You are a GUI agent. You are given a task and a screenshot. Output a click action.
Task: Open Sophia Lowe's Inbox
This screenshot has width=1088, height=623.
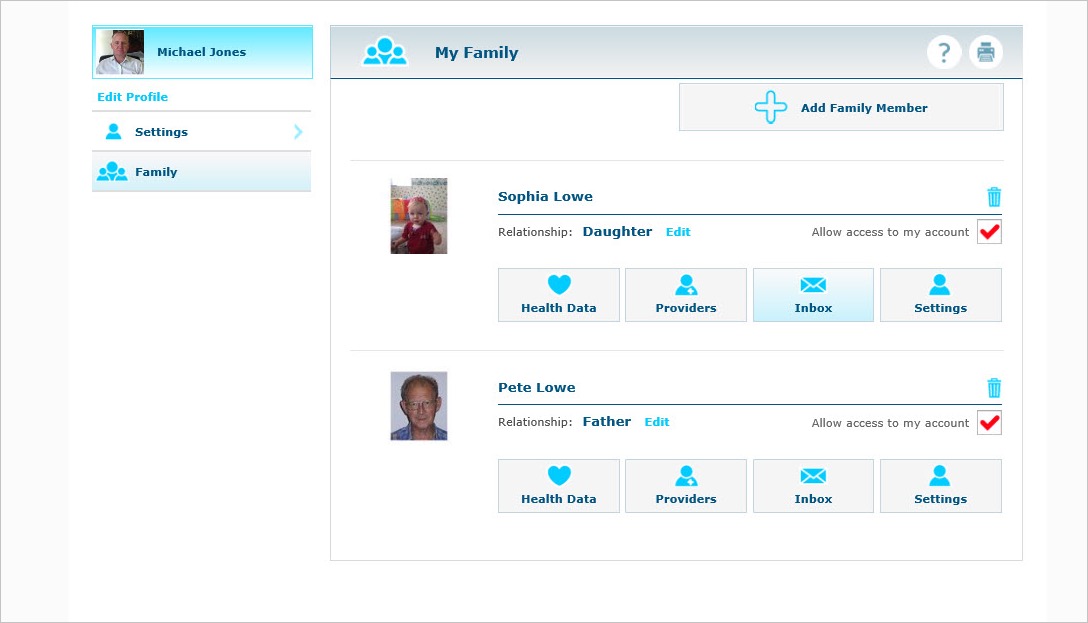point(813,295)
